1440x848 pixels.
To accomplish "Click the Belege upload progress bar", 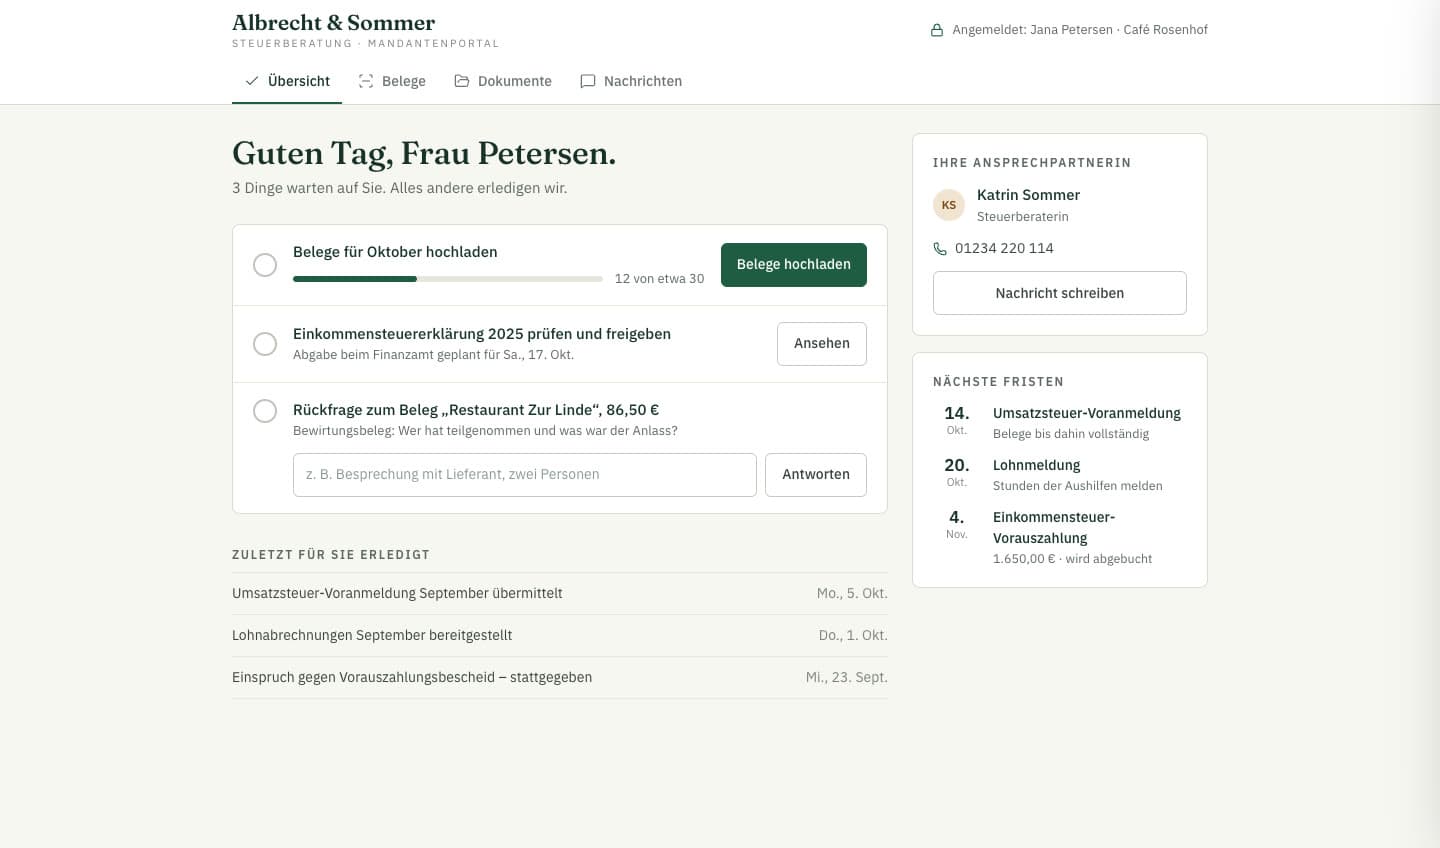I will (x=448, y=279).
